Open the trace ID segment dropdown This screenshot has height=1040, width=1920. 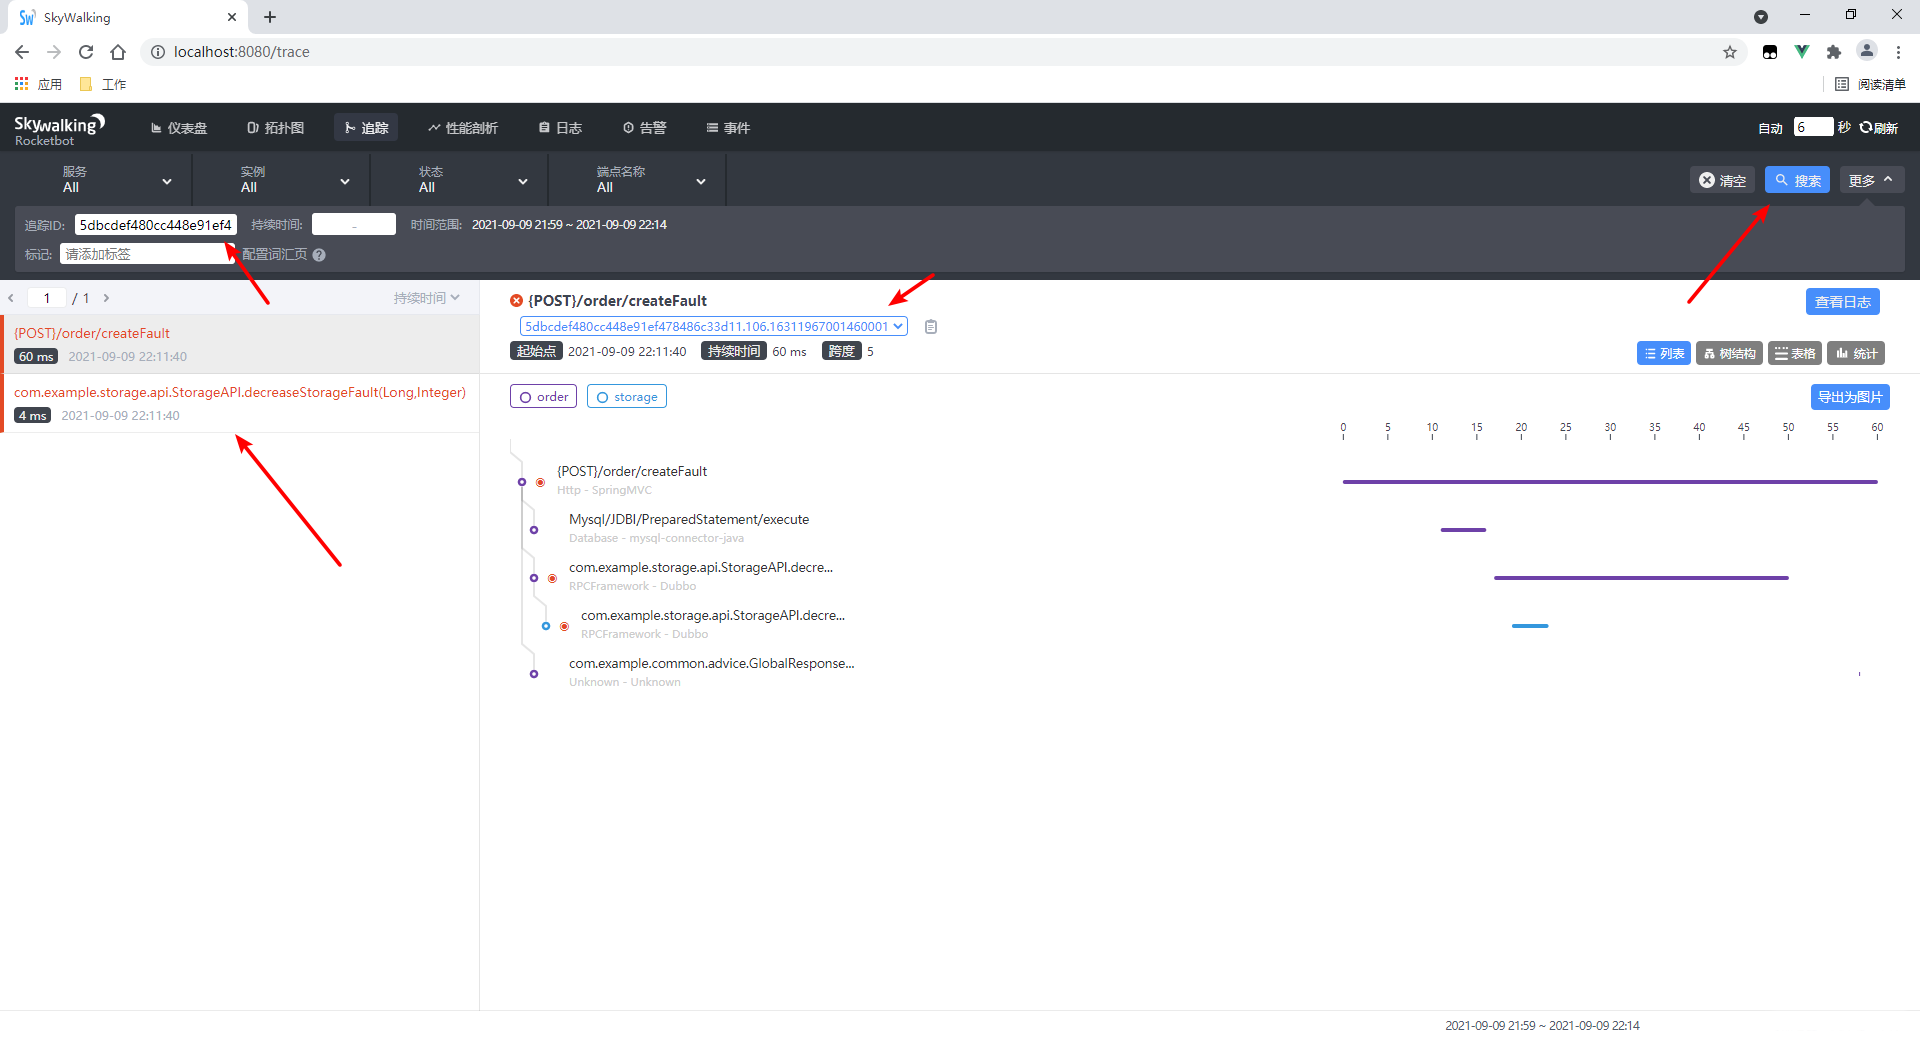click(x=713, y=326)
